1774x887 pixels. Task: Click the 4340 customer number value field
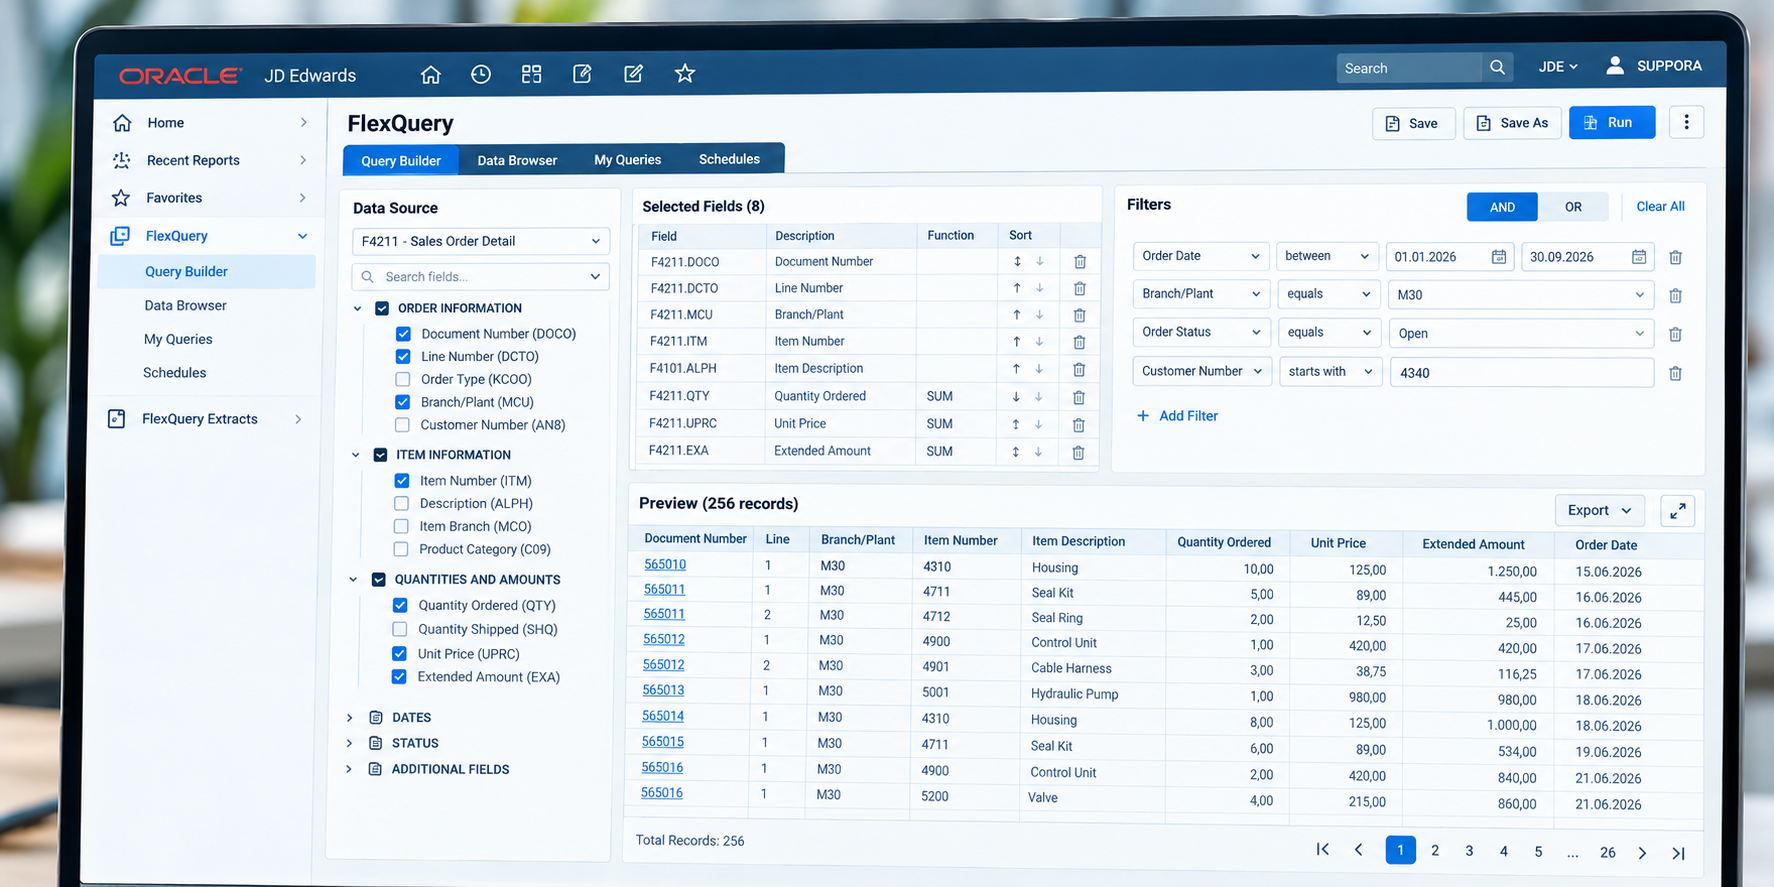pos(1521,372)
